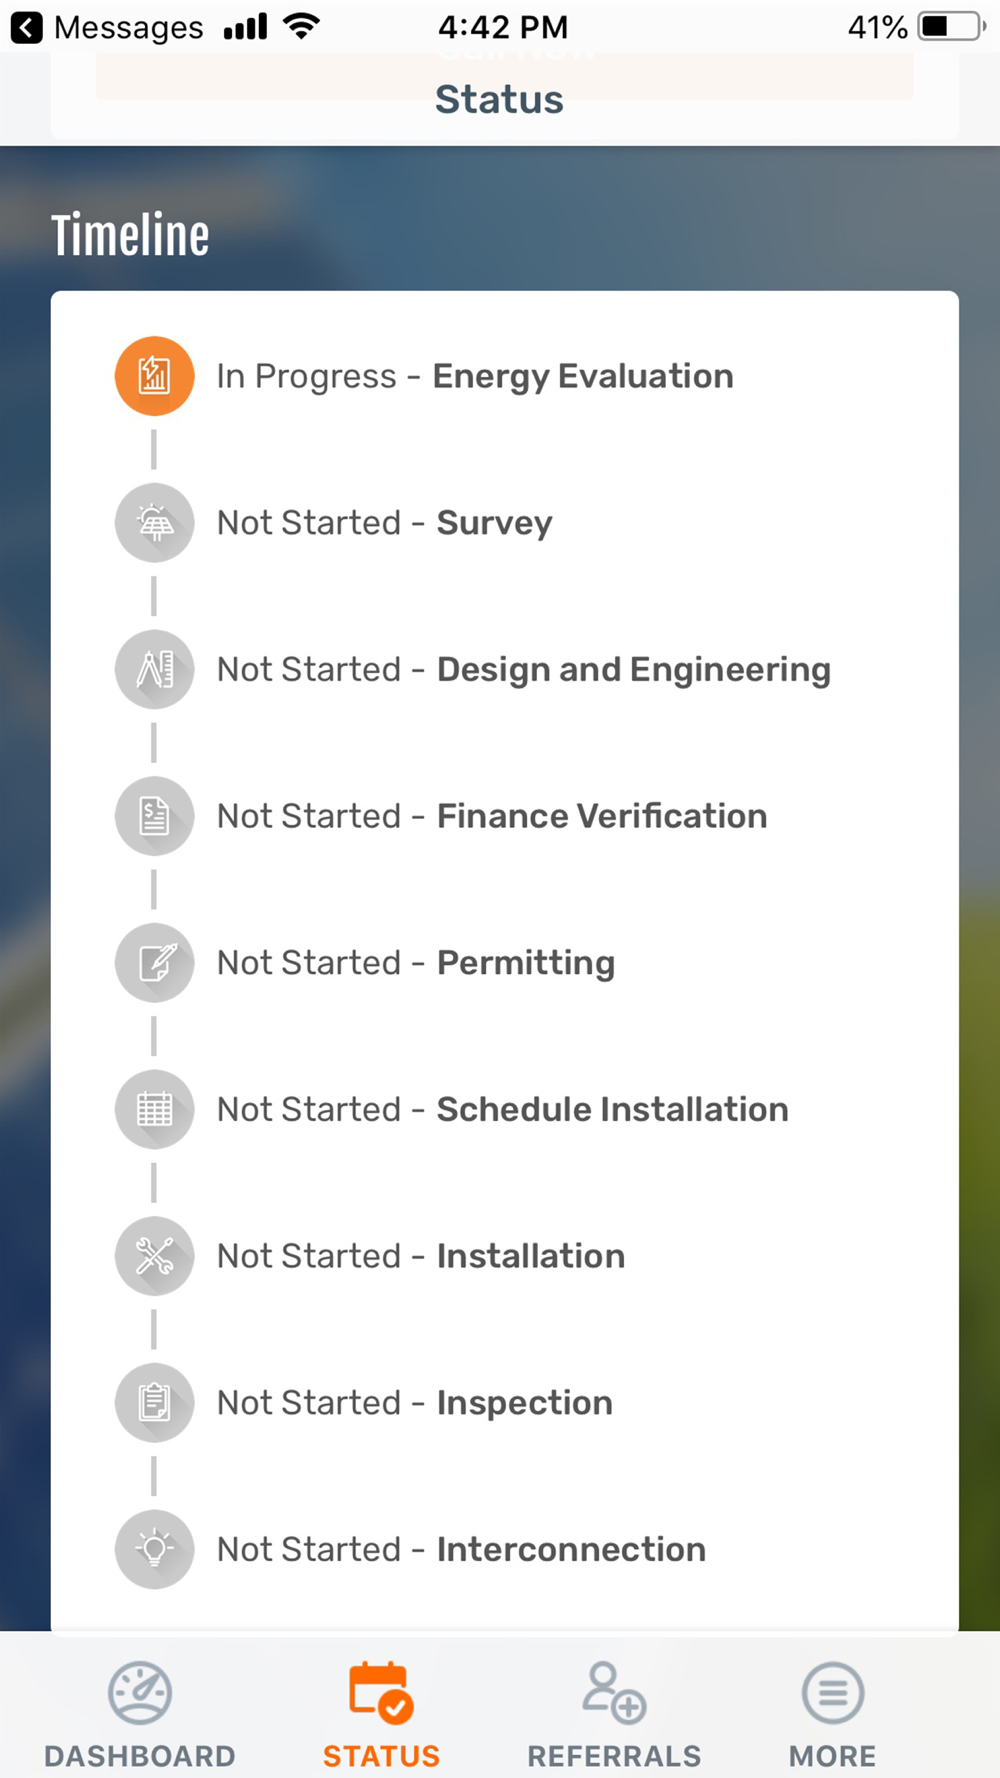
Task: Select Not Started - Finance Verification text
Action: [492, 816]
